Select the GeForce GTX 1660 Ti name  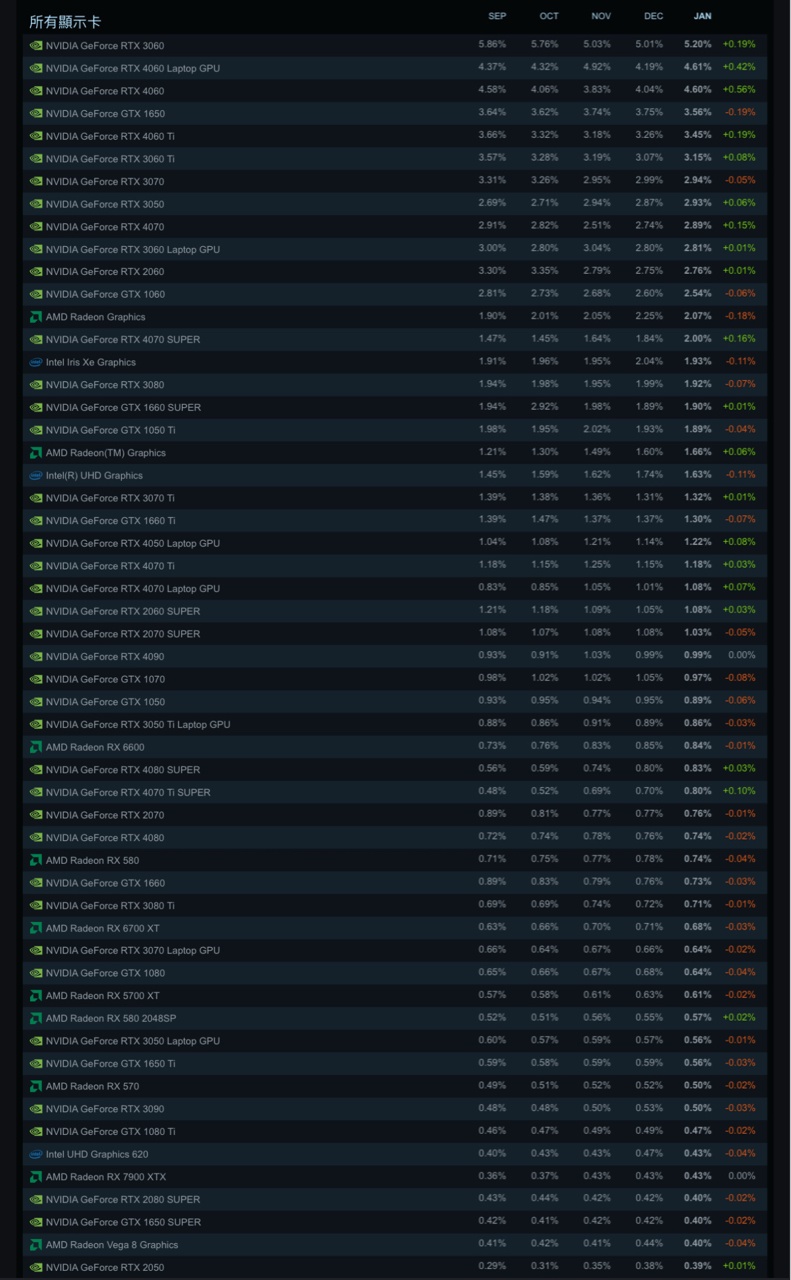point(110,521)
